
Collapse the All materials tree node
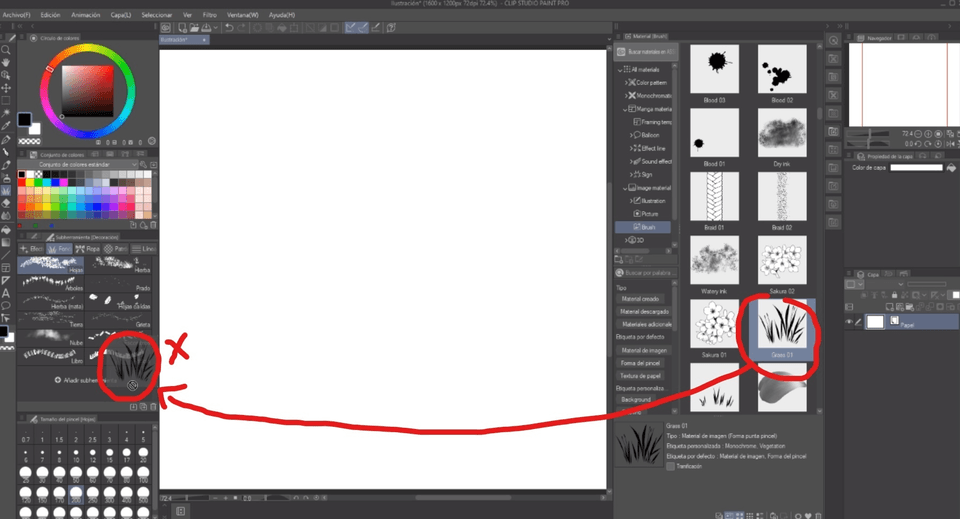620,70
